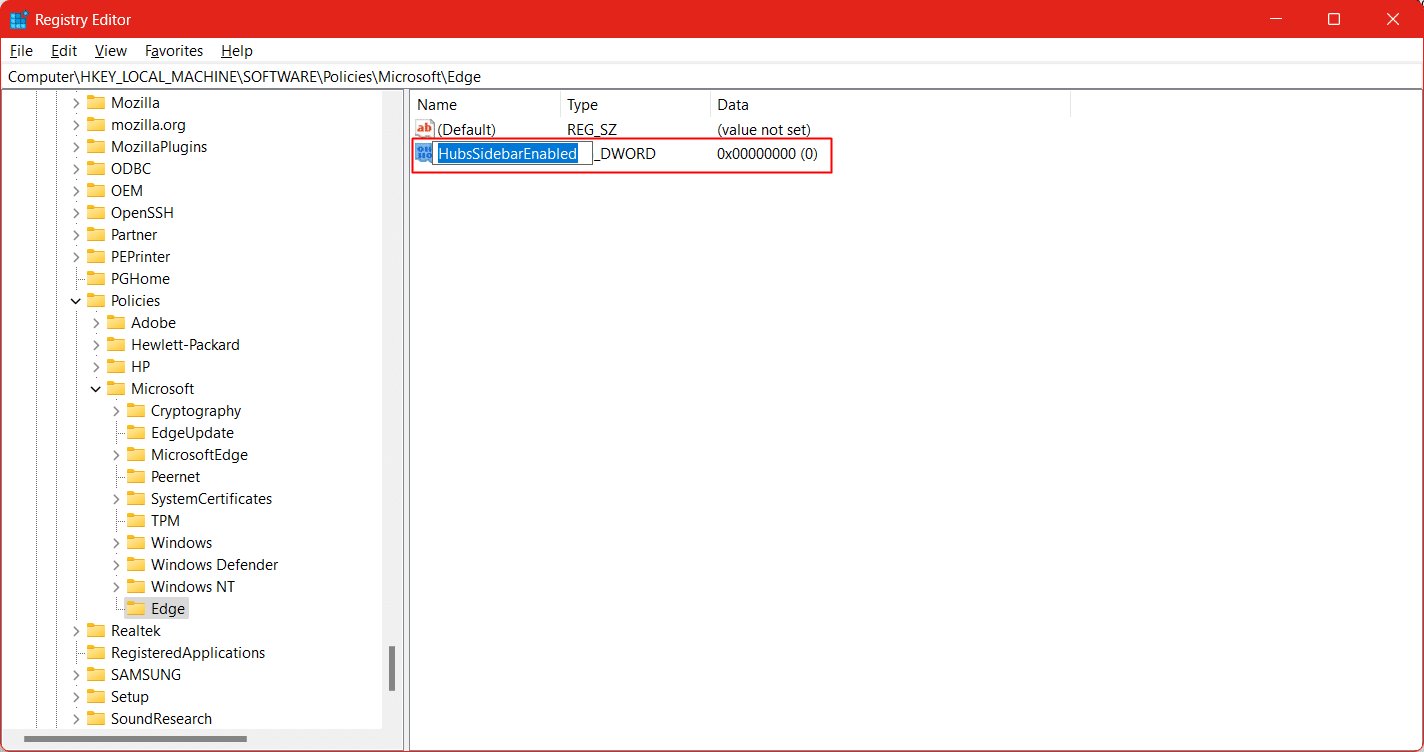Image resolution: width=1424 pixels, height=752 pixels.
Task: Click the (Default) string value icon
Action: [x=425, y=129]
